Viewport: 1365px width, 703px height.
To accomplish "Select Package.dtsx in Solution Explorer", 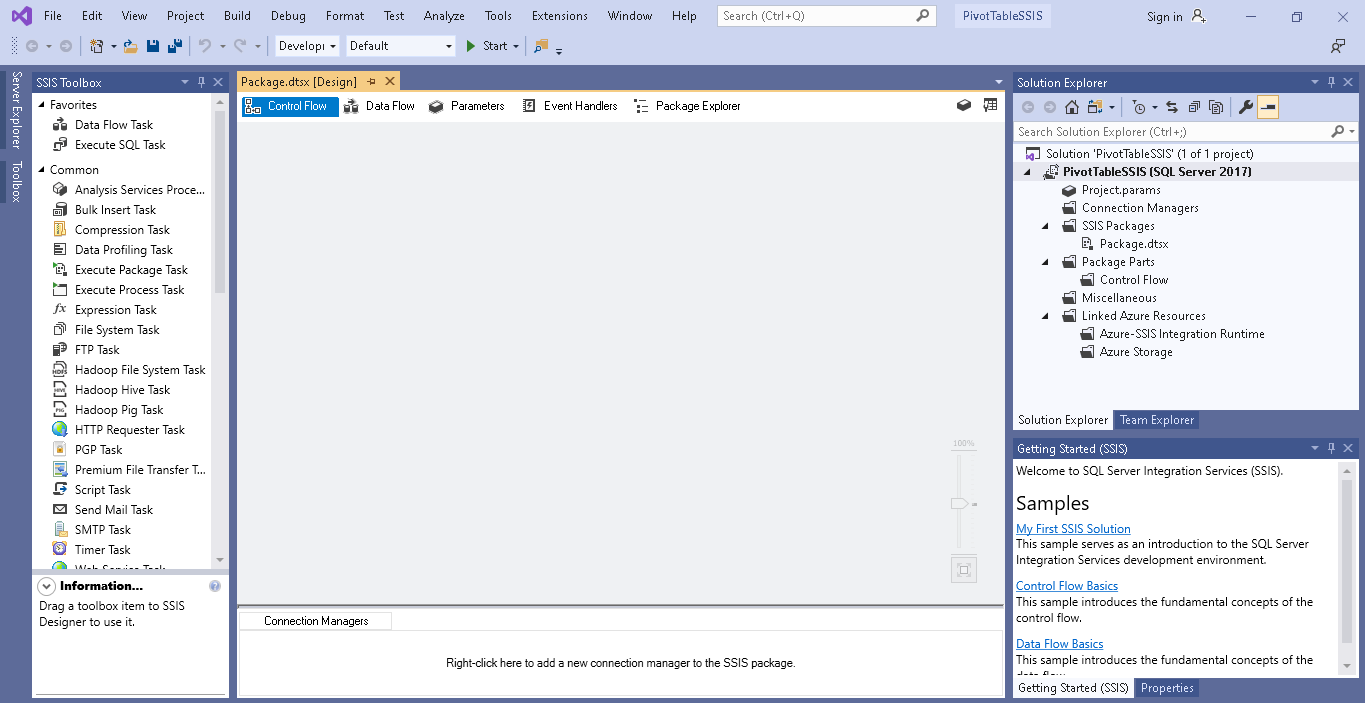I will (x=1134, y=244).
